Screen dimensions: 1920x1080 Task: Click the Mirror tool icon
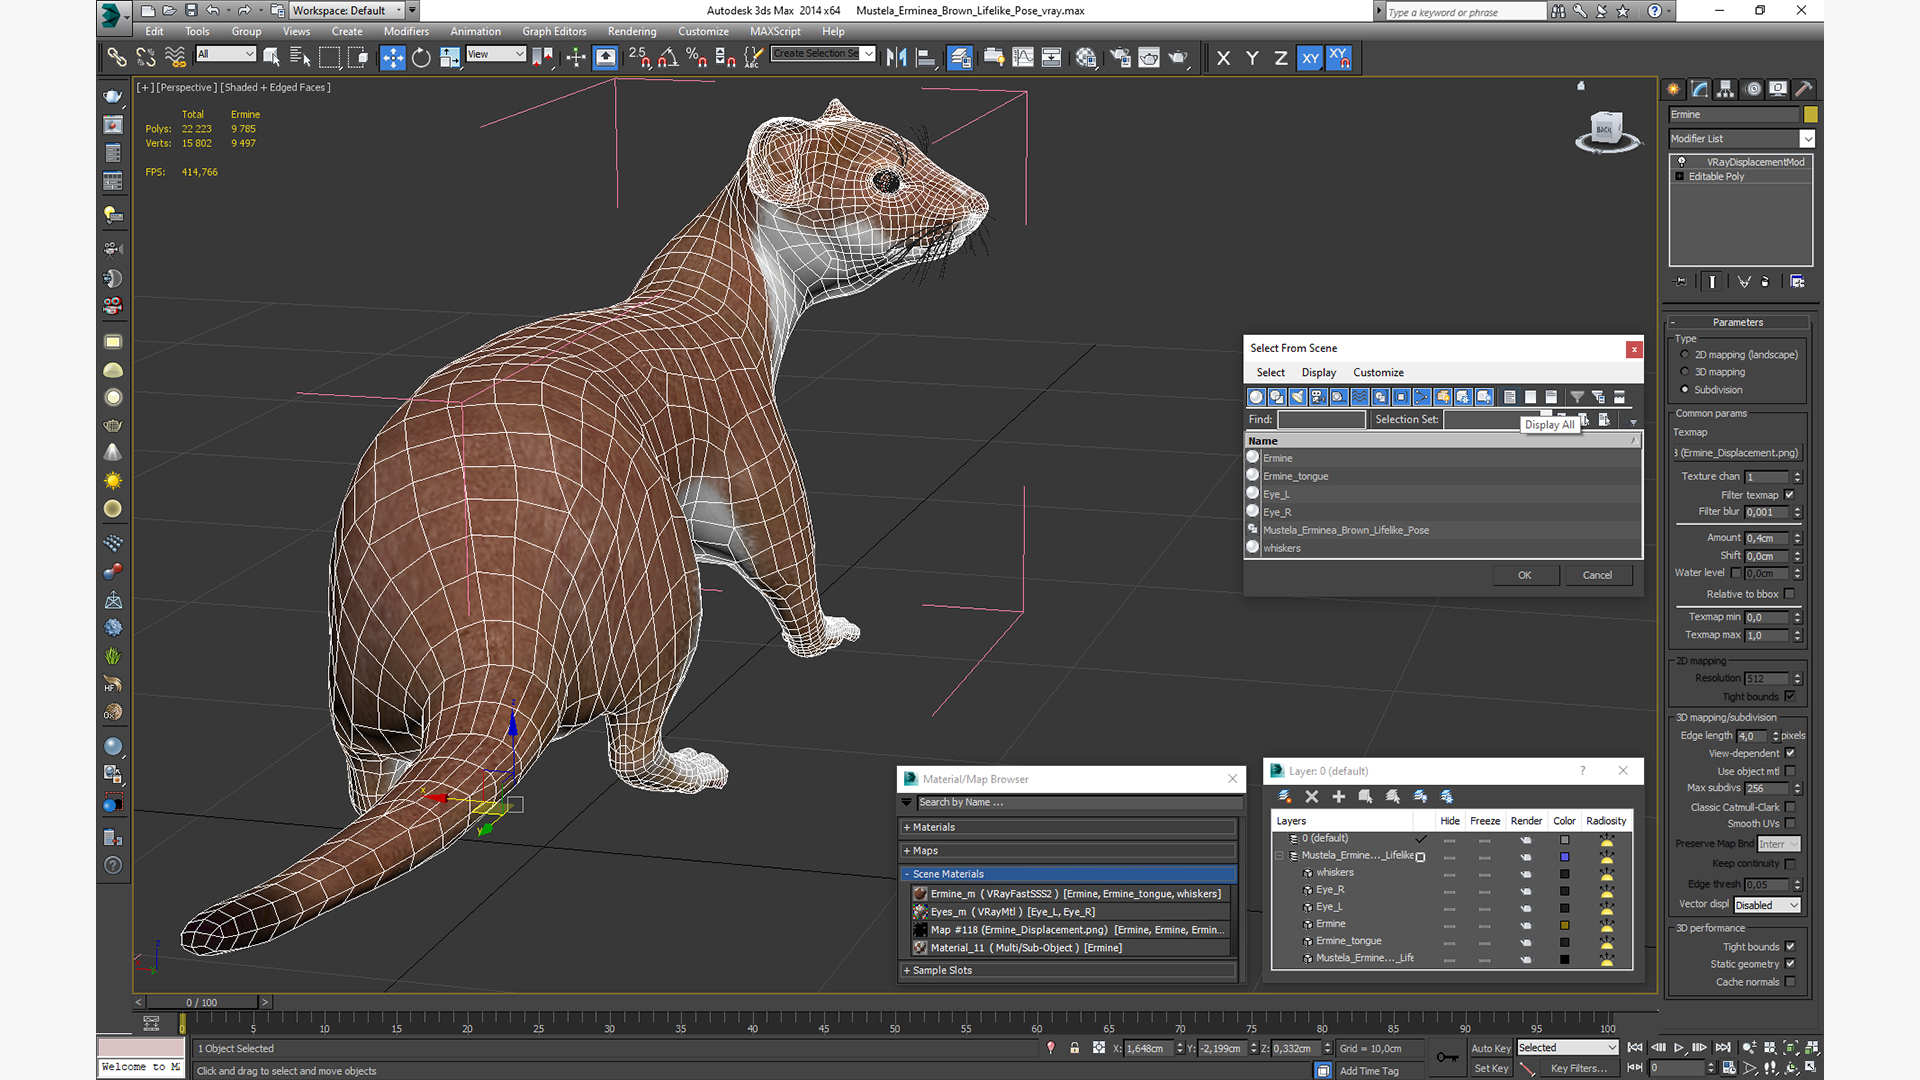pos(897,58)
